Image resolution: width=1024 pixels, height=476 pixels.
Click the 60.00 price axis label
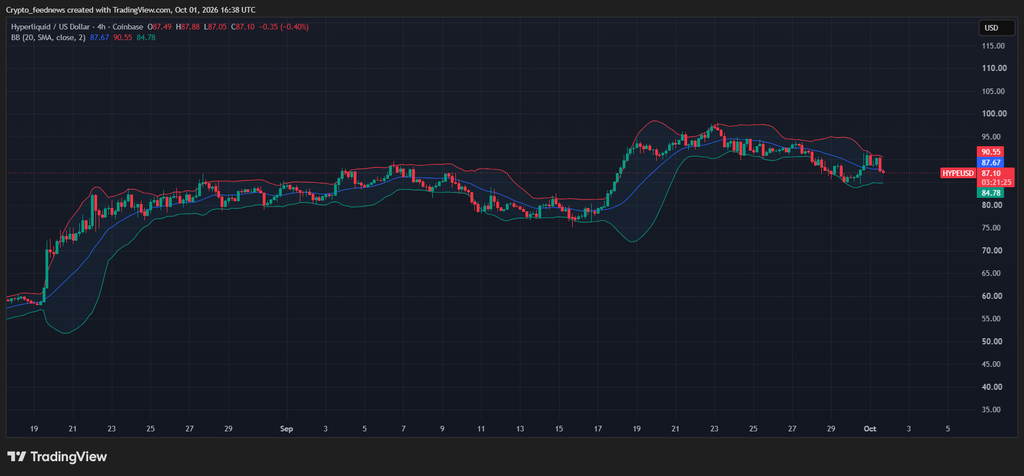[x=992, y=296]
